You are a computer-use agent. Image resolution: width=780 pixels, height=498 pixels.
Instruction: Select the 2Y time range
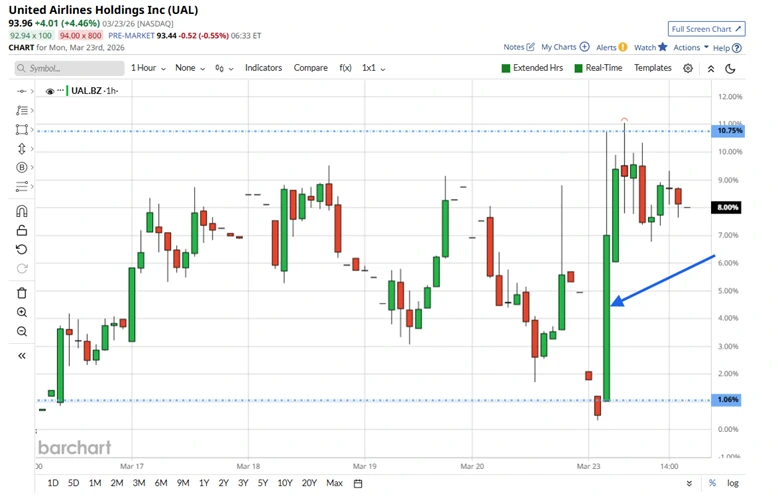click(223, 483)
